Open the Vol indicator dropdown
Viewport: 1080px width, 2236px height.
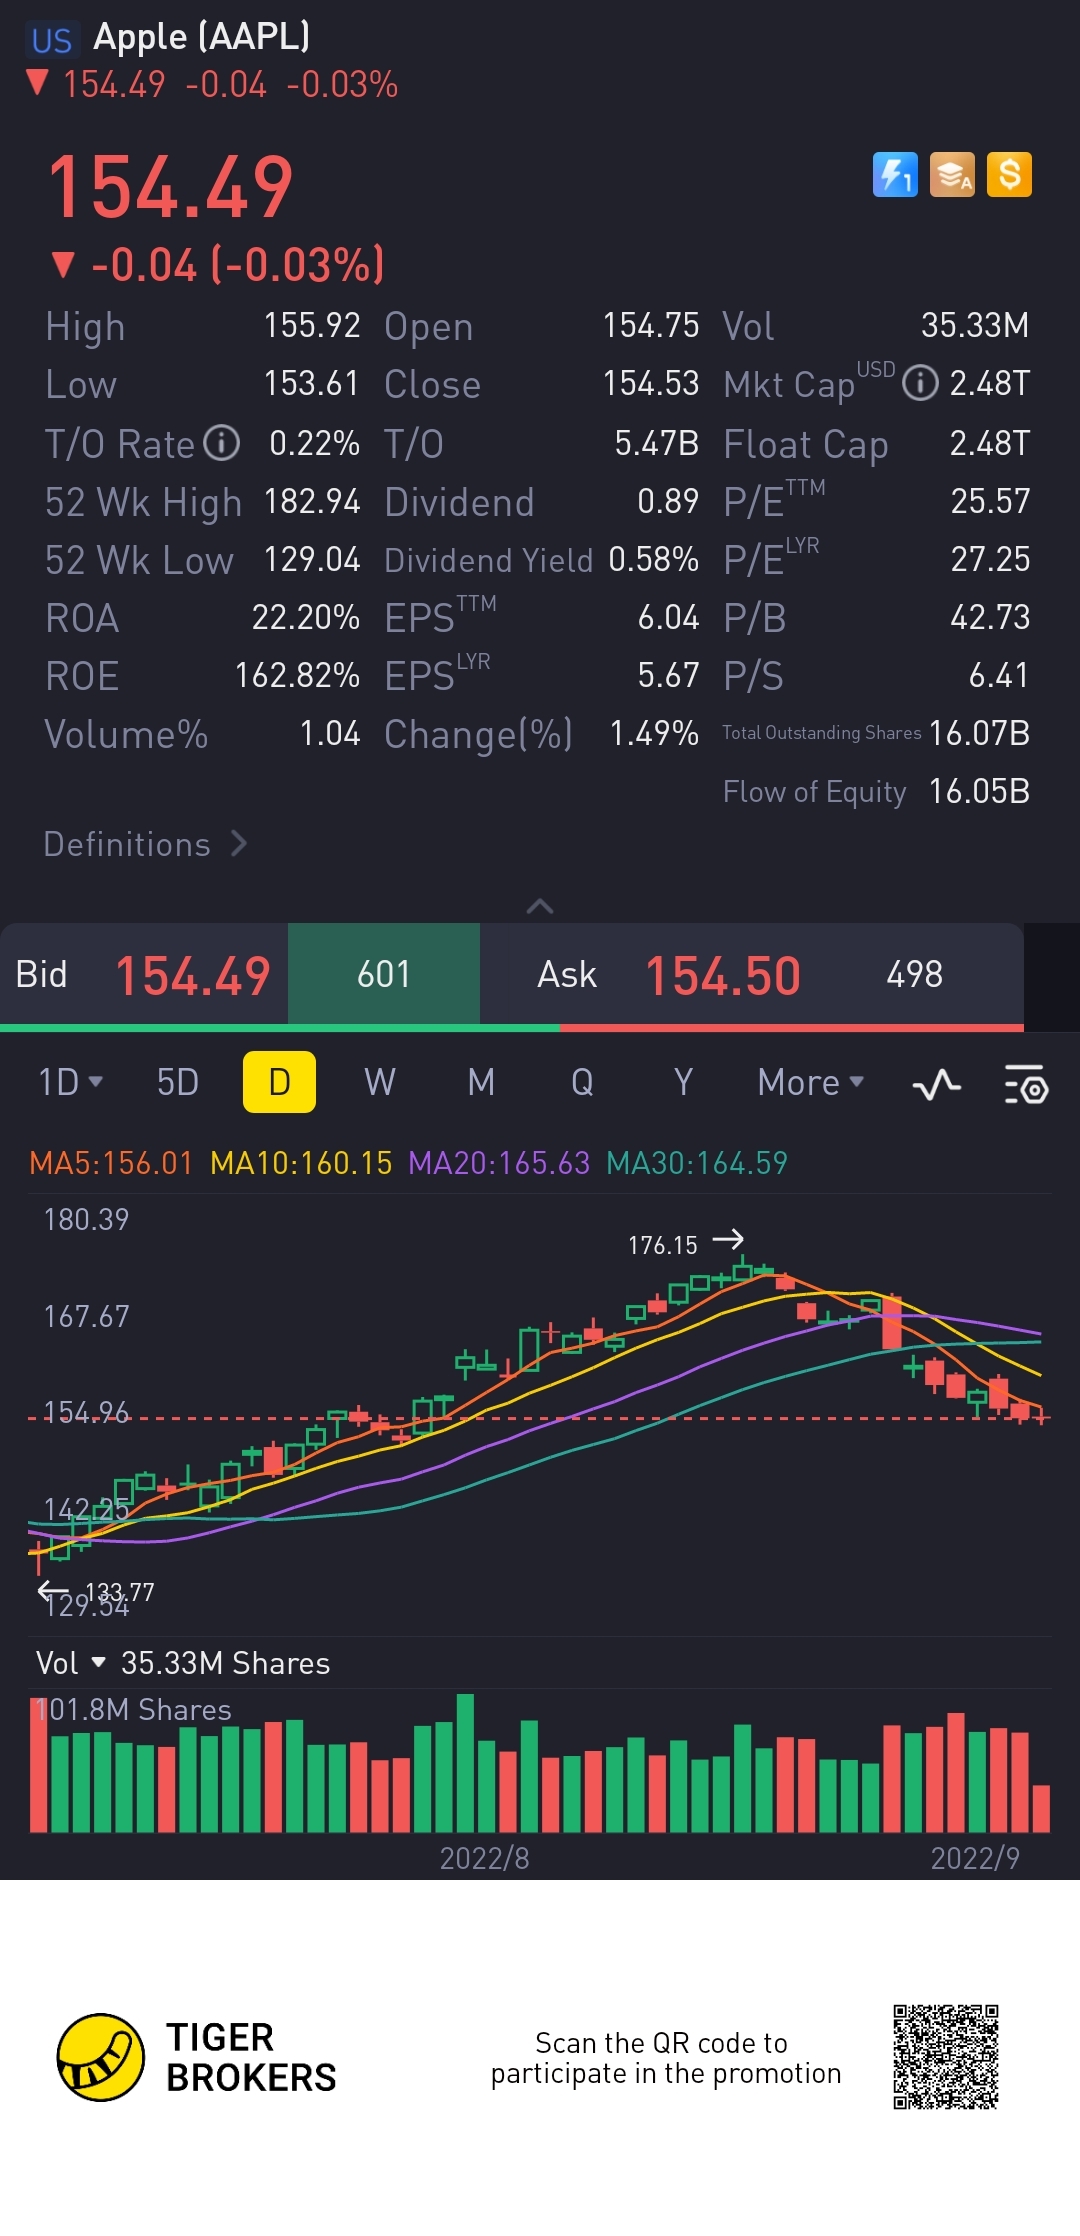[x=70, y=1663]
